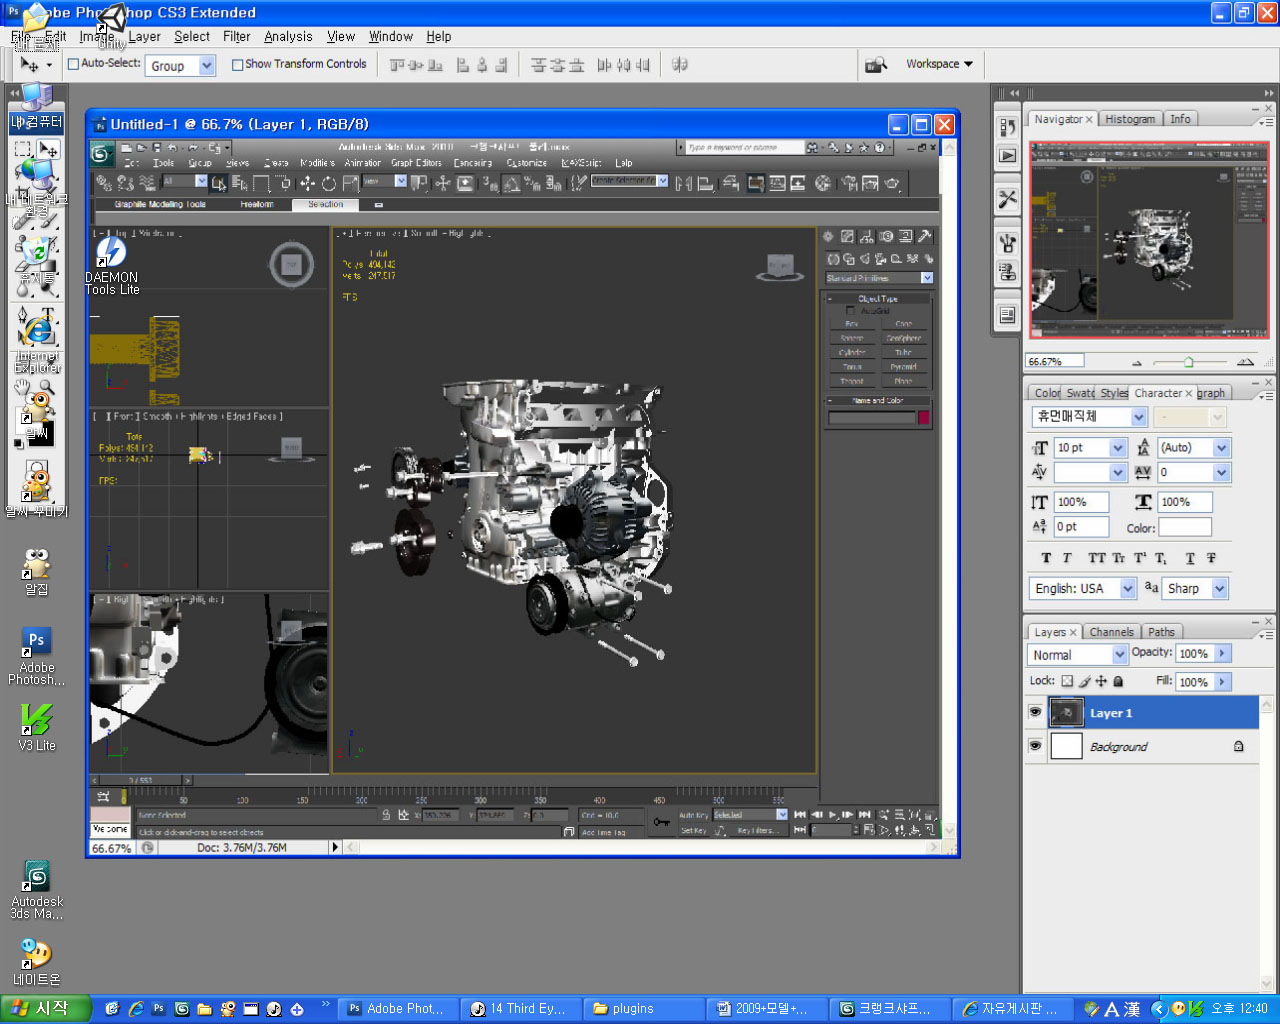Align horizontal centers in options bar
This screenshot has height=1024, width=1280.
coord(482,65)
